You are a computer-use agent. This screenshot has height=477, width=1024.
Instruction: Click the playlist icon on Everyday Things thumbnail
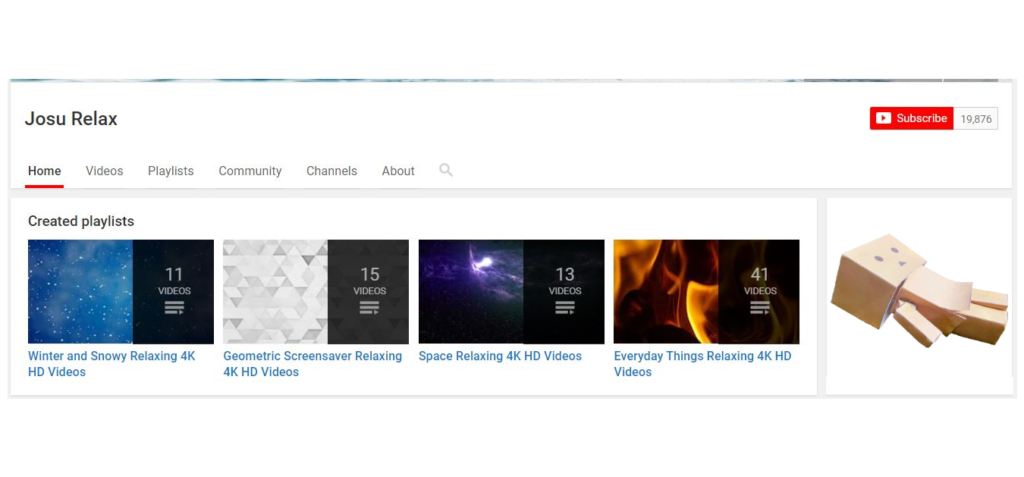(x=760, y=308)
